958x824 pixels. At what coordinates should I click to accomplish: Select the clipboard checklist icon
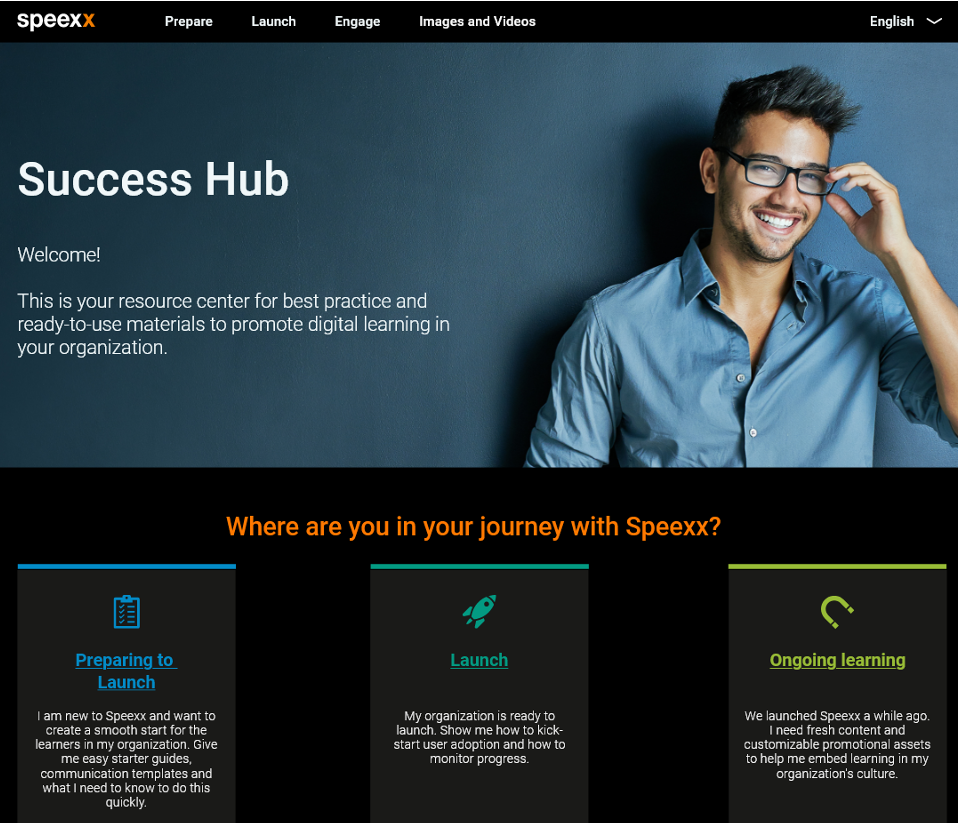click(x=126, y=611)
